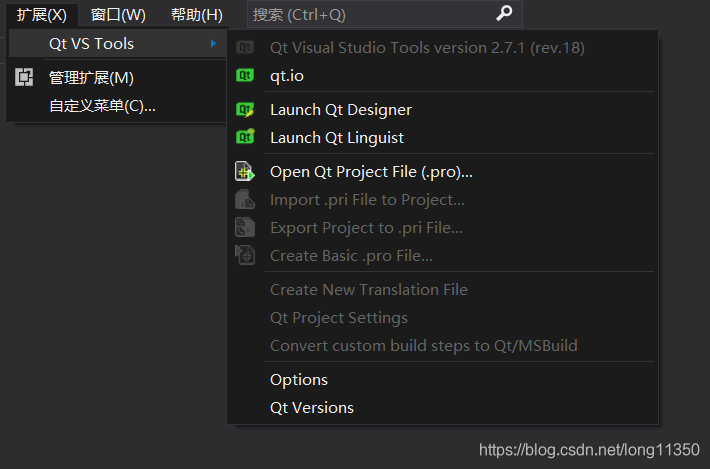Click the search magnifier icon
Viewport: 710px width, 469px height.
click(x=504, y=13)
